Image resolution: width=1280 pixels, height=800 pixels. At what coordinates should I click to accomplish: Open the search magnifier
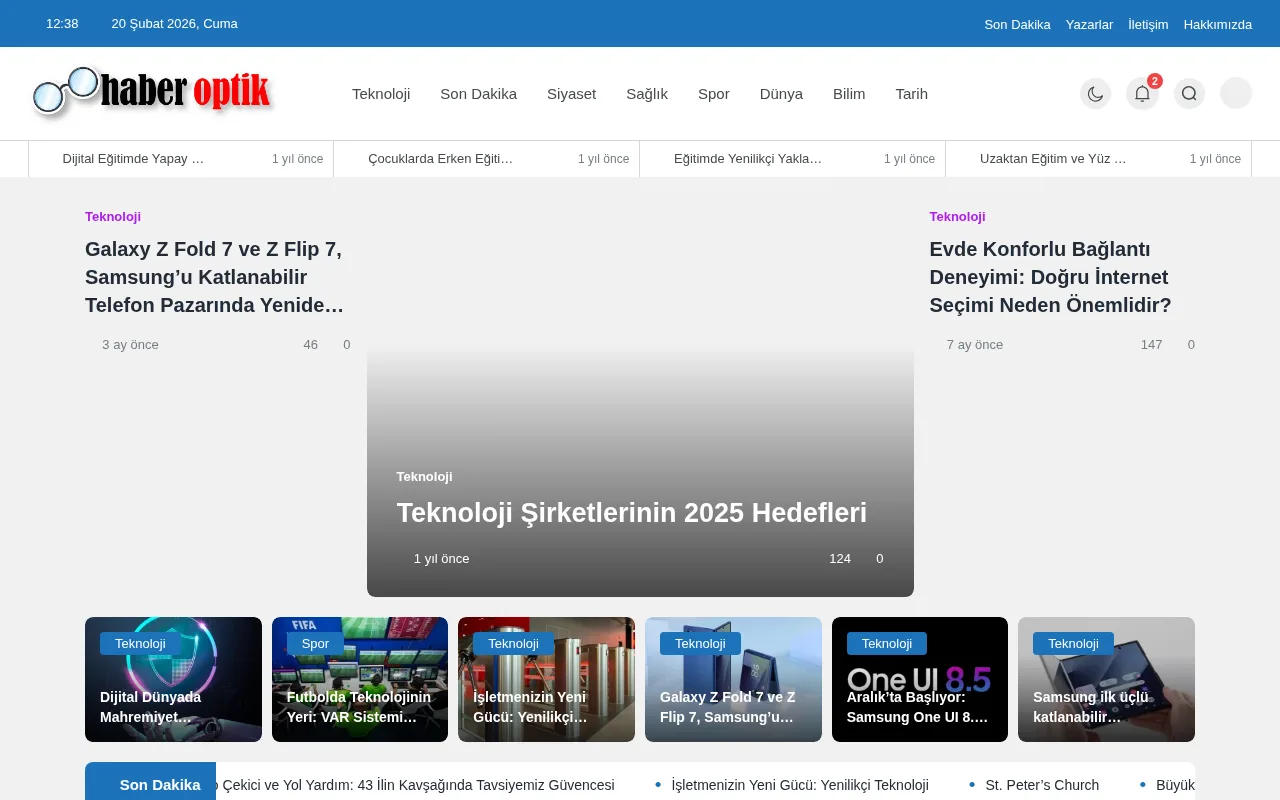click(x=1189, y=93)
